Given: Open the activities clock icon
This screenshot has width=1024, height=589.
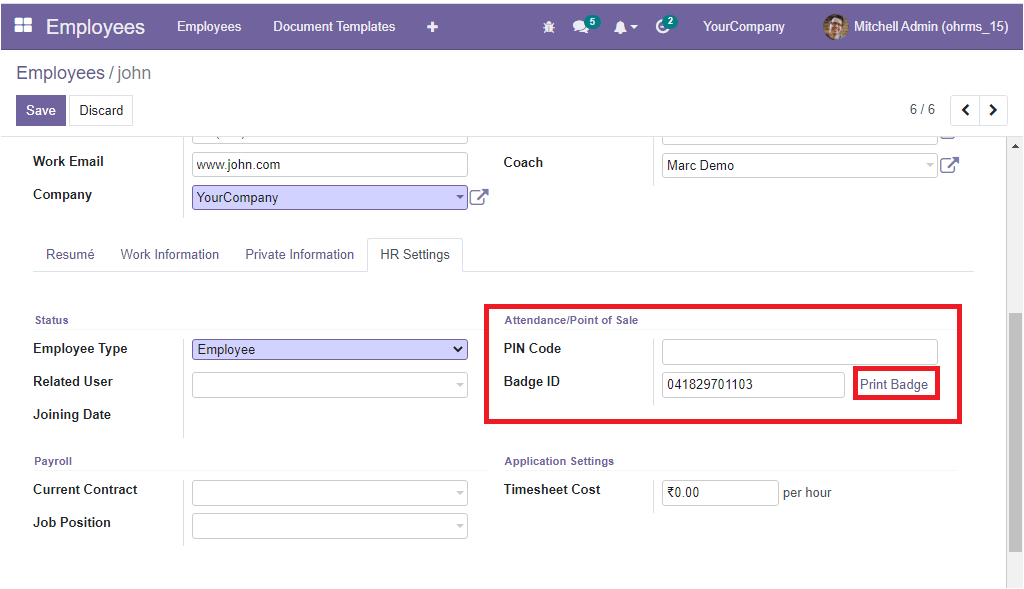Looking at the screenshot, I should [x=662, y=27].
